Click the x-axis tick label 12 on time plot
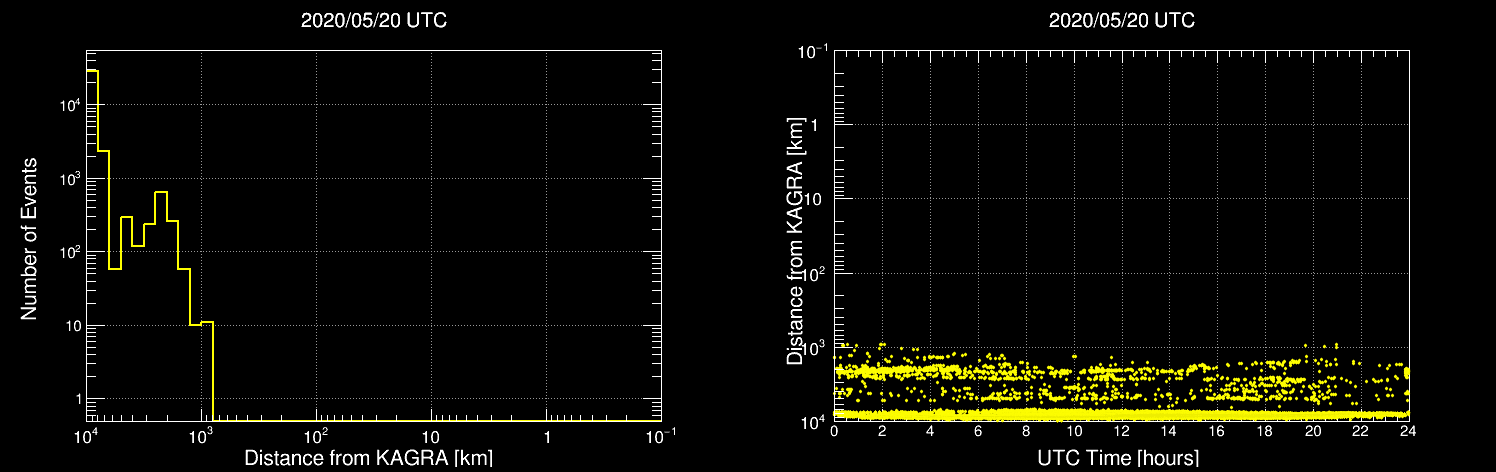Screen dimensions: 1496x472 1121,432
